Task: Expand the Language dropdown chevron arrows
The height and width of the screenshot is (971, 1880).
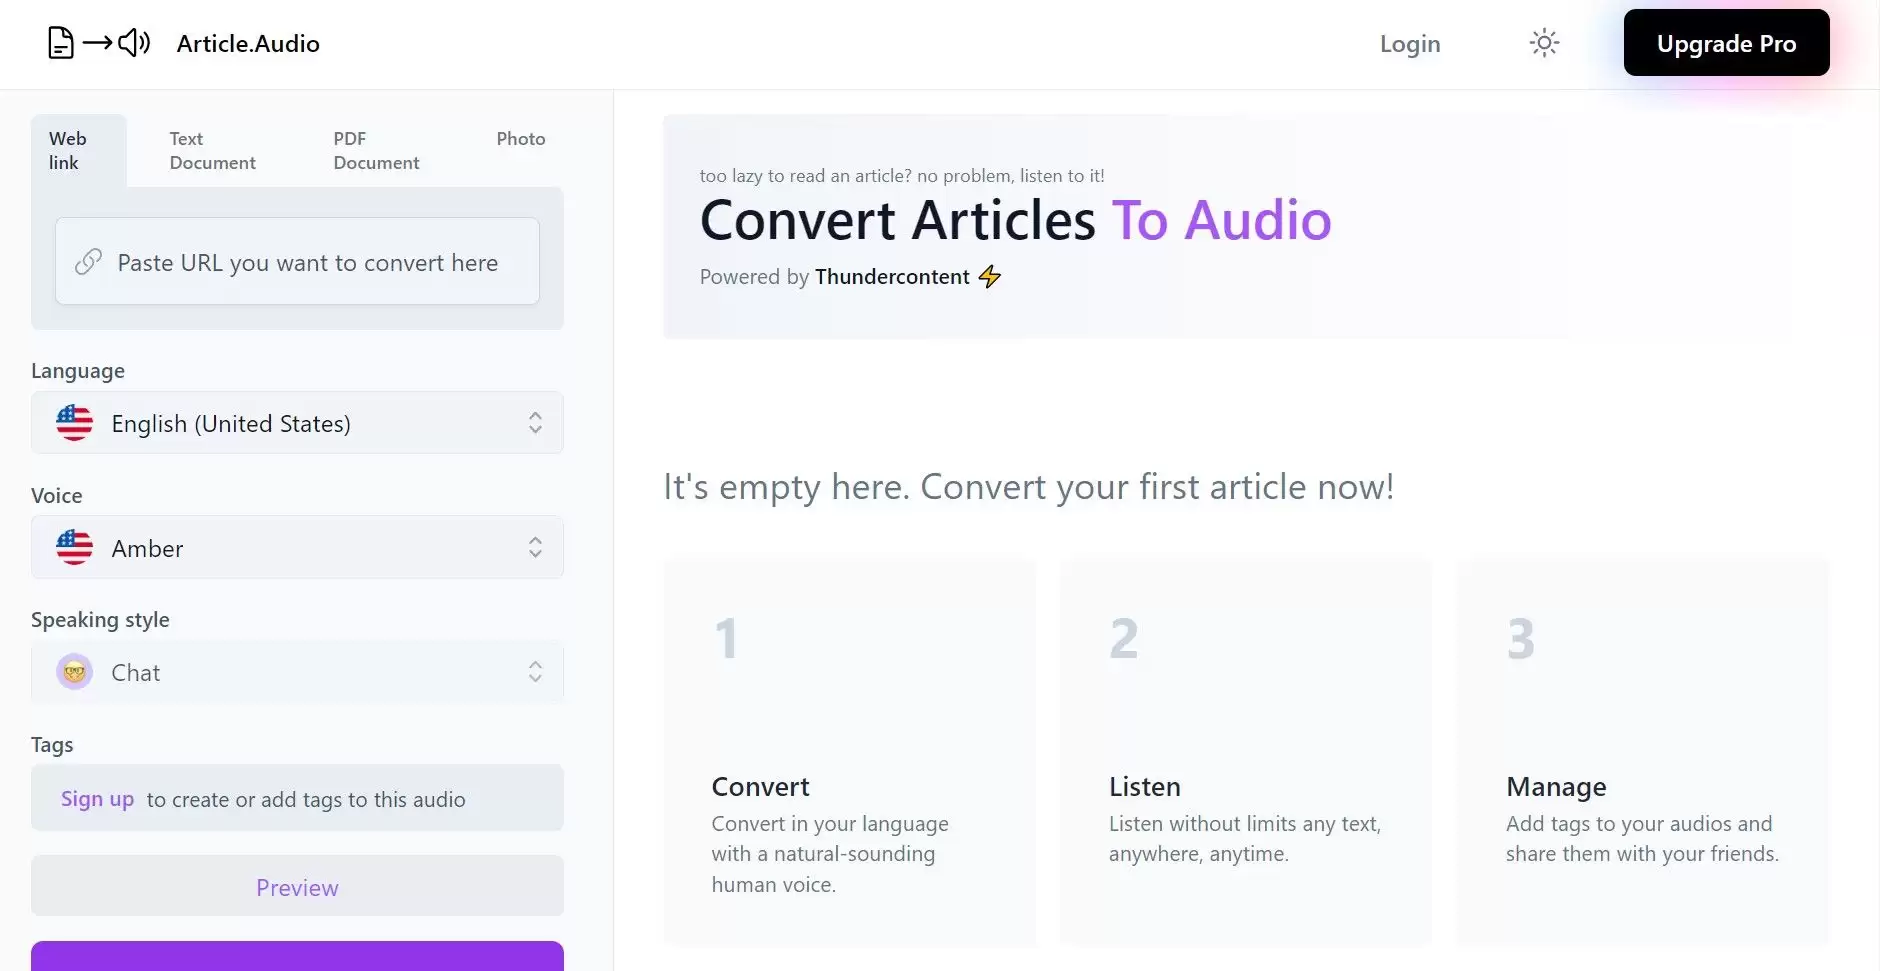Action: 535,423
